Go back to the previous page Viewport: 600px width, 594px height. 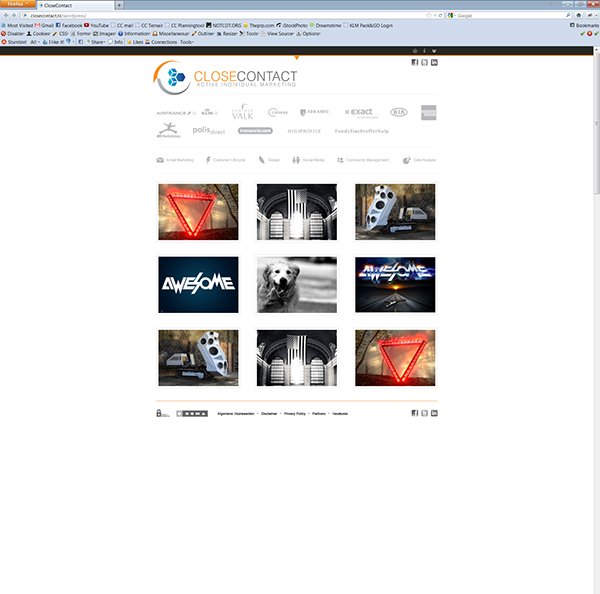[x=6, y=15]
